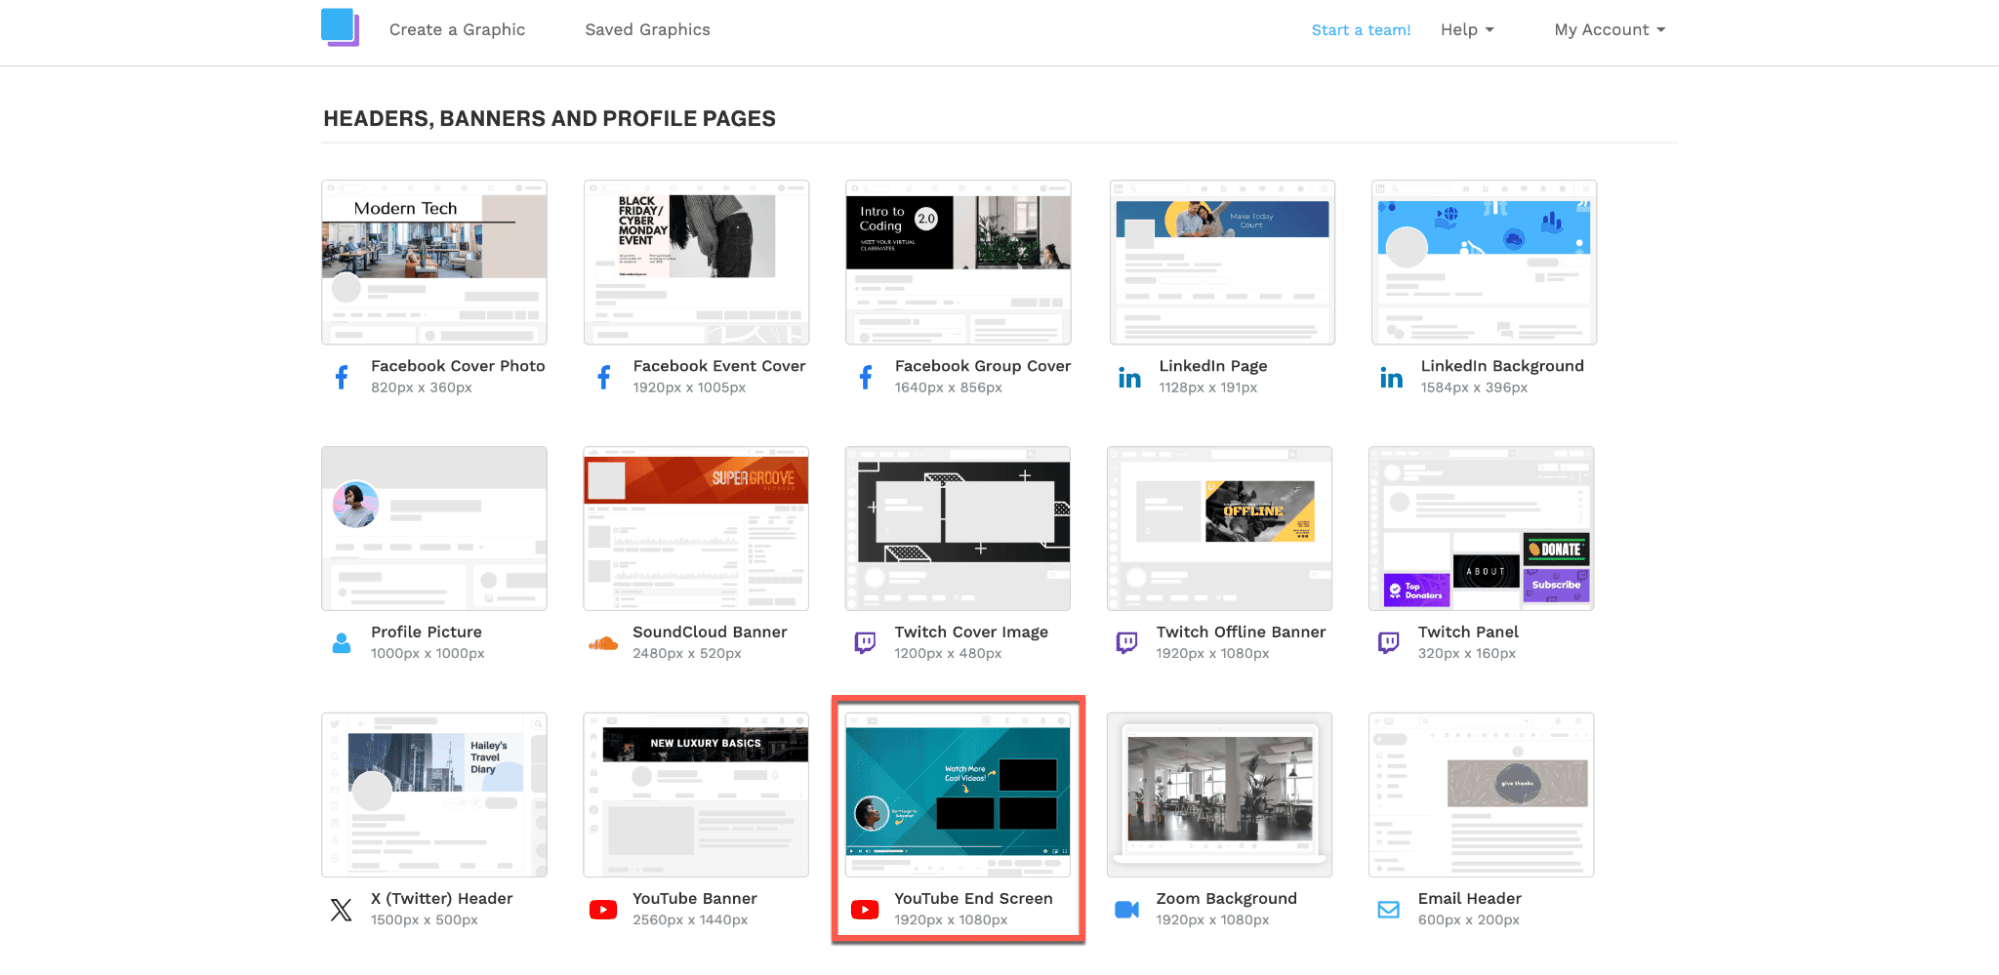
Task: Click the Twitch icon beside Twitch Offline Banner
Action: click(x=1127, y=643)
